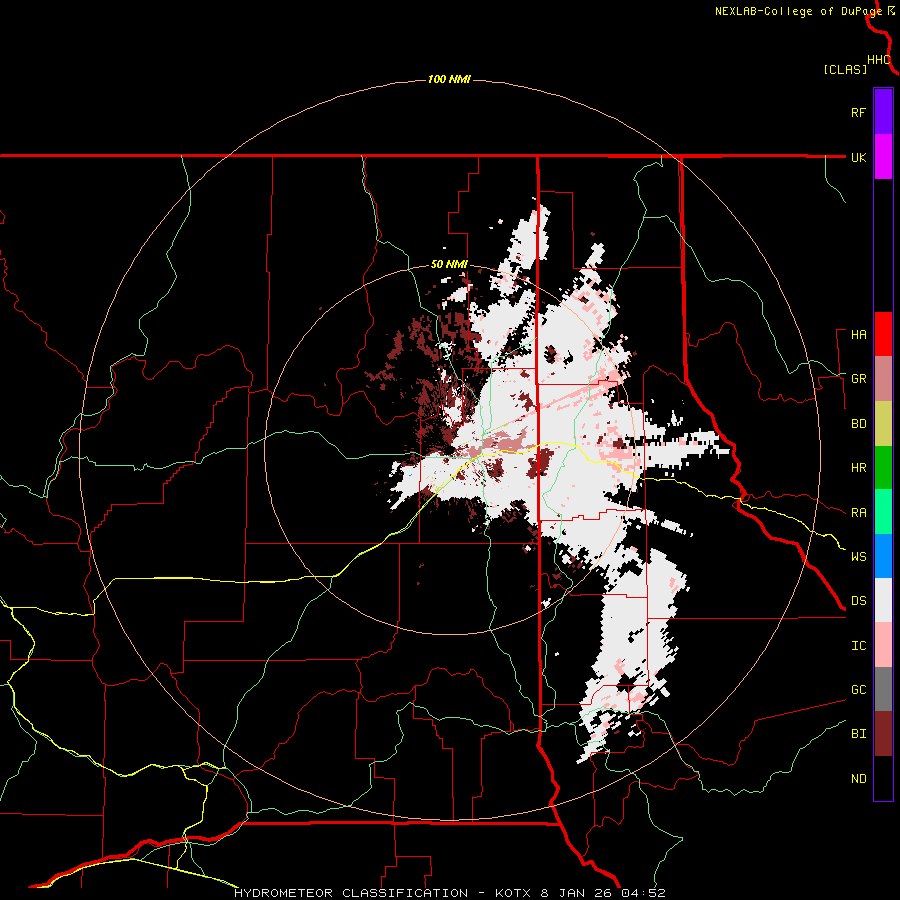Image resolution: width=900 pixels, height=900 pixels.
Task: Click the [CLAS] label above the legend
Action: [845, 70]
